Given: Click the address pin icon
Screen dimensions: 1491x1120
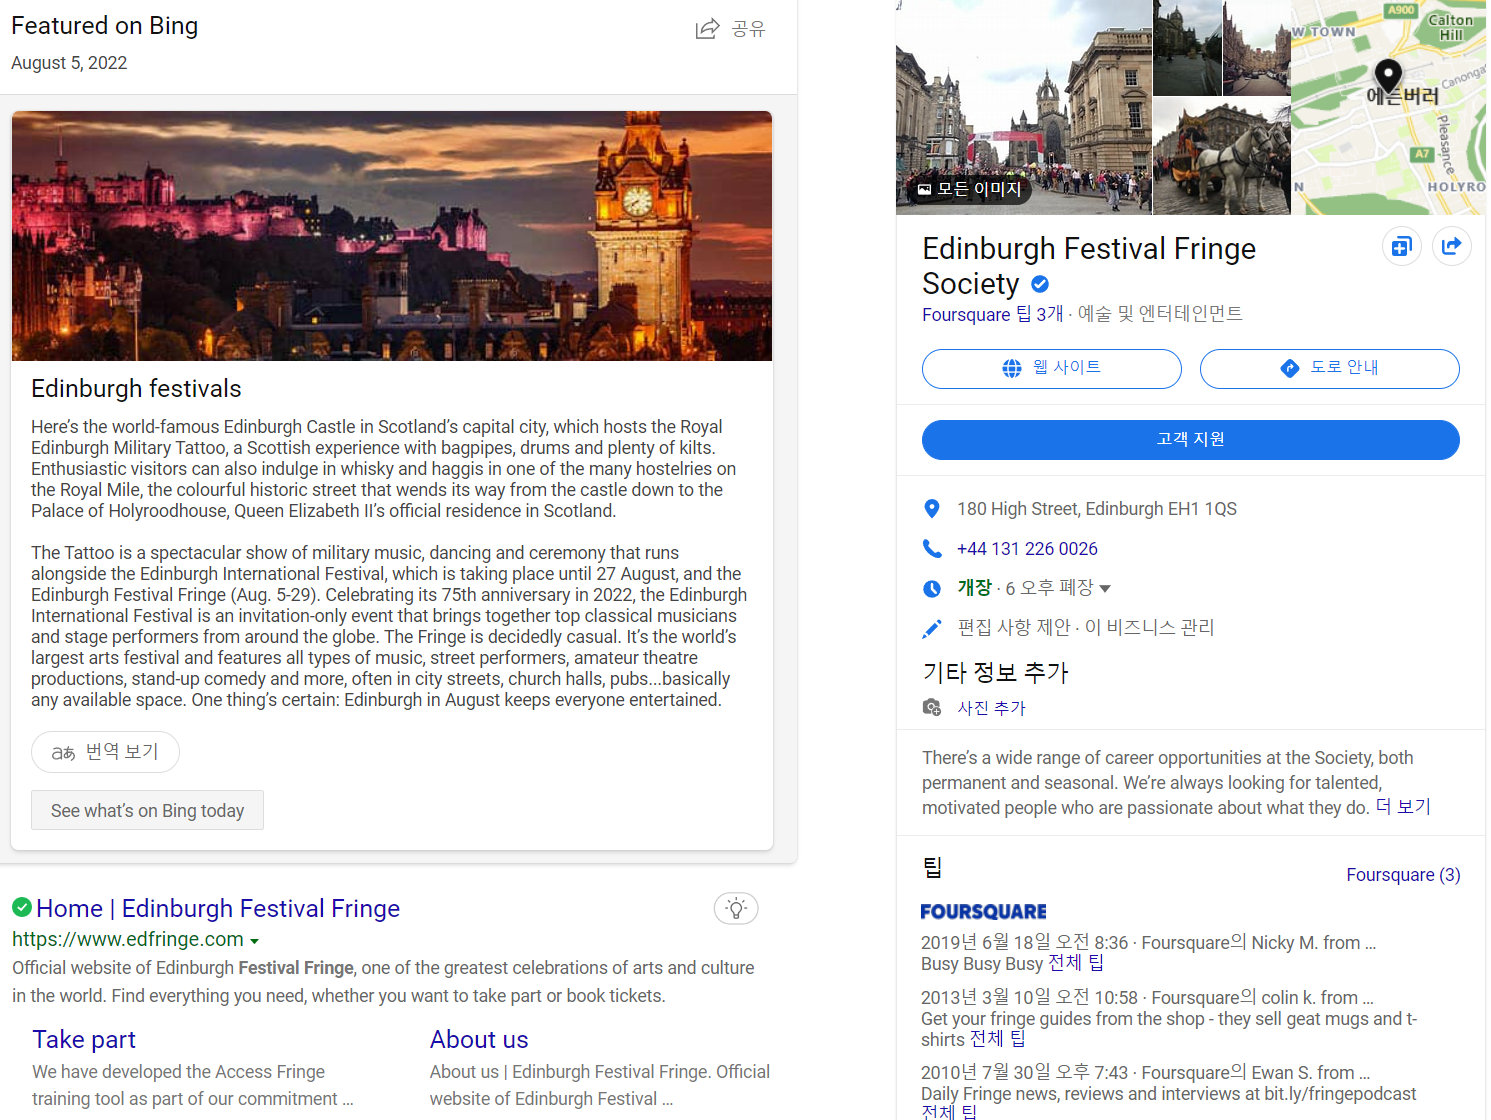Looking at the screenshot, I should 932,509.
